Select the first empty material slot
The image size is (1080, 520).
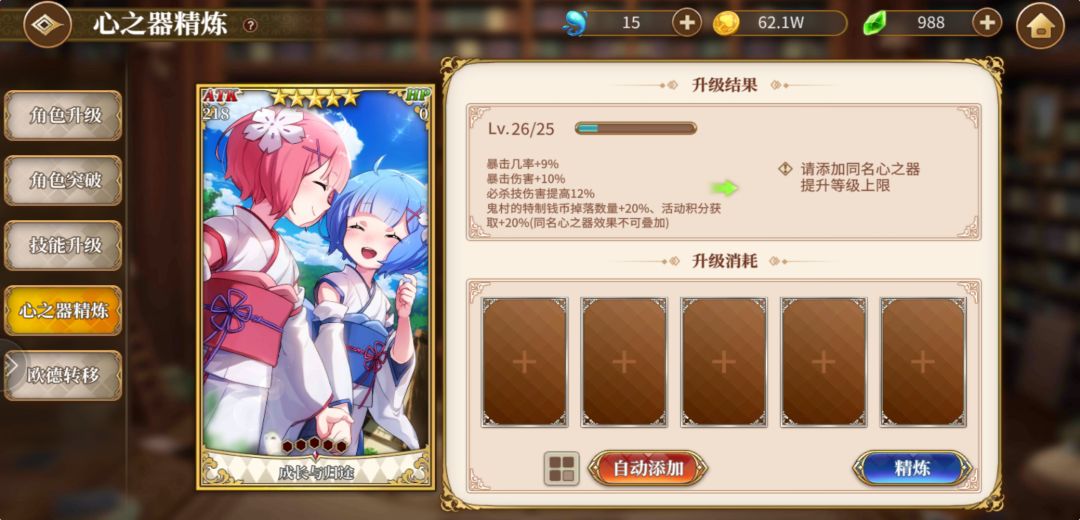click(525, 362)
